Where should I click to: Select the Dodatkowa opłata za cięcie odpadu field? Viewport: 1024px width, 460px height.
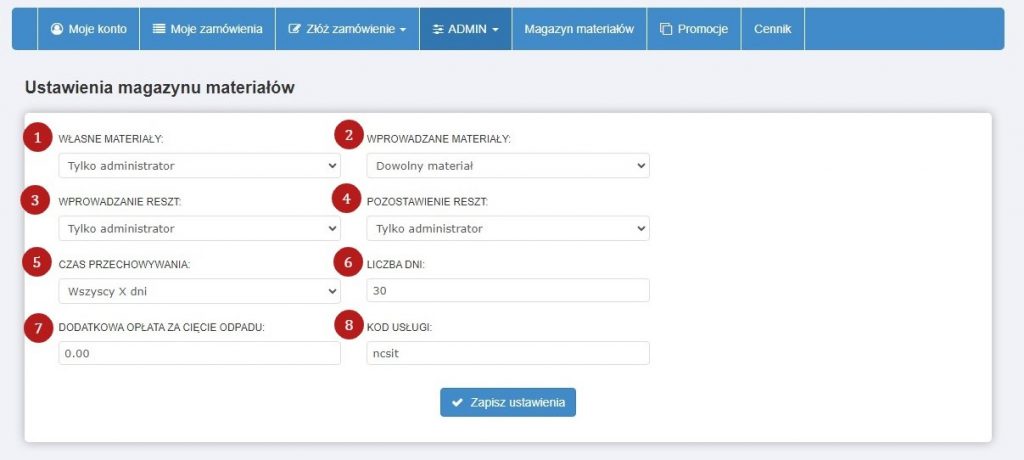pyautogui.click(x=199, y=353)
